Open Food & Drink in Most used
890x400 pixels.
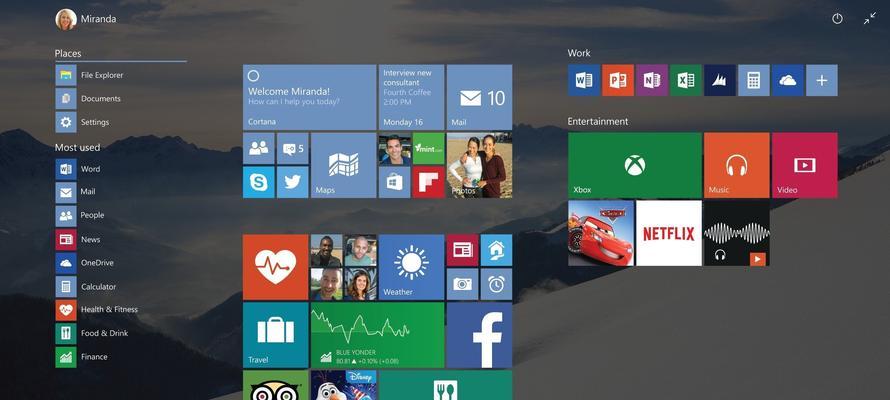pyautogui.click(x=93, y=334)
